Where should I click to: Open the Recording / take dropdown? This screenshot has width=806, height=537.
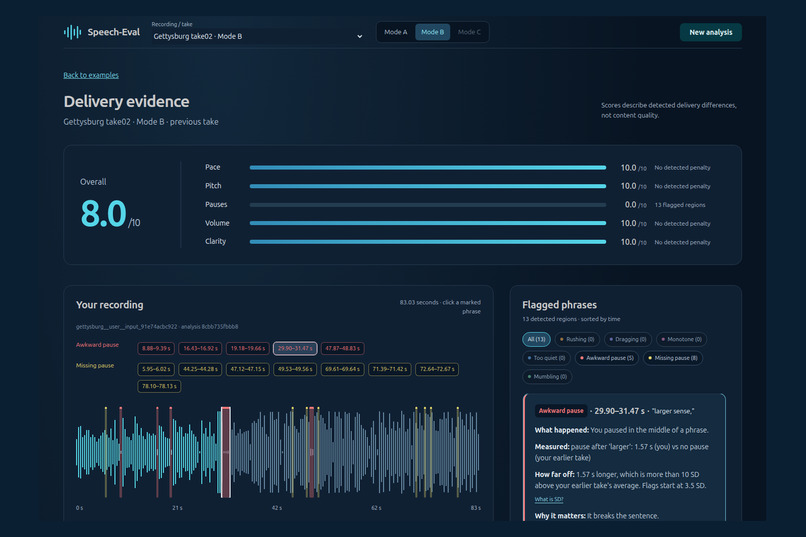258,36
